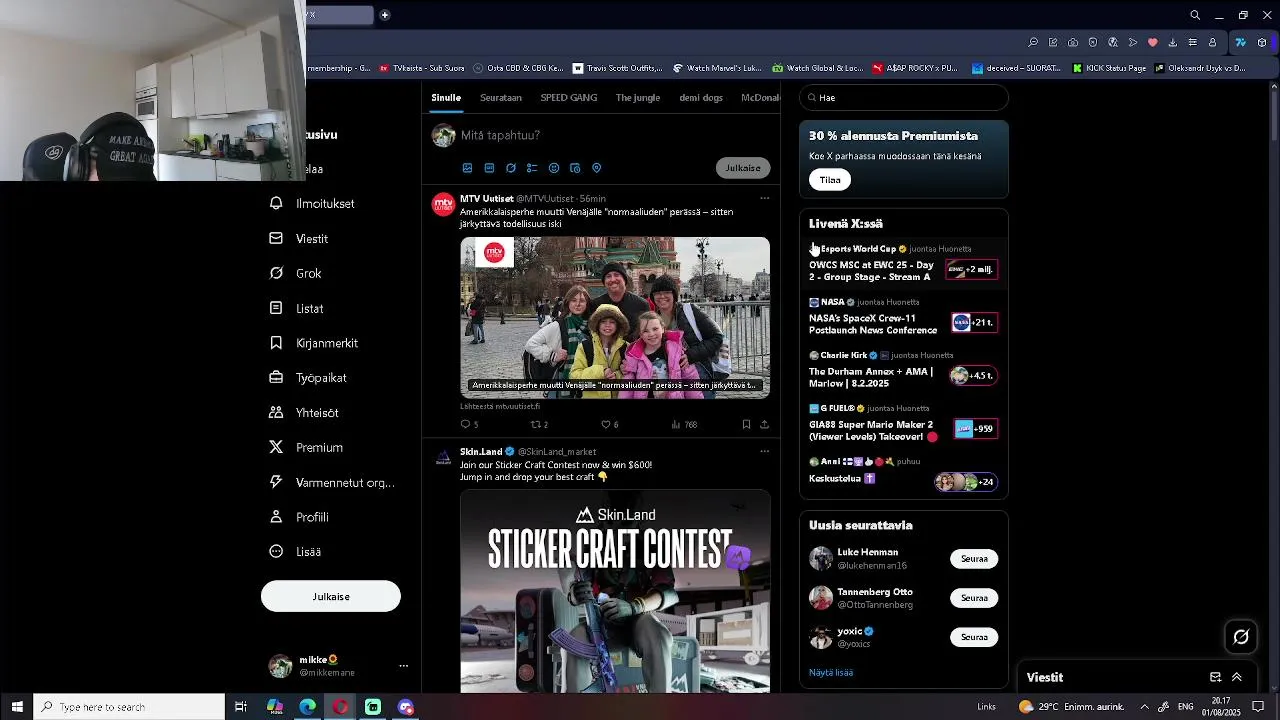
Task: Open A$AP ROCKY x PU... bookmark
Action: click(x=914, y=68)
